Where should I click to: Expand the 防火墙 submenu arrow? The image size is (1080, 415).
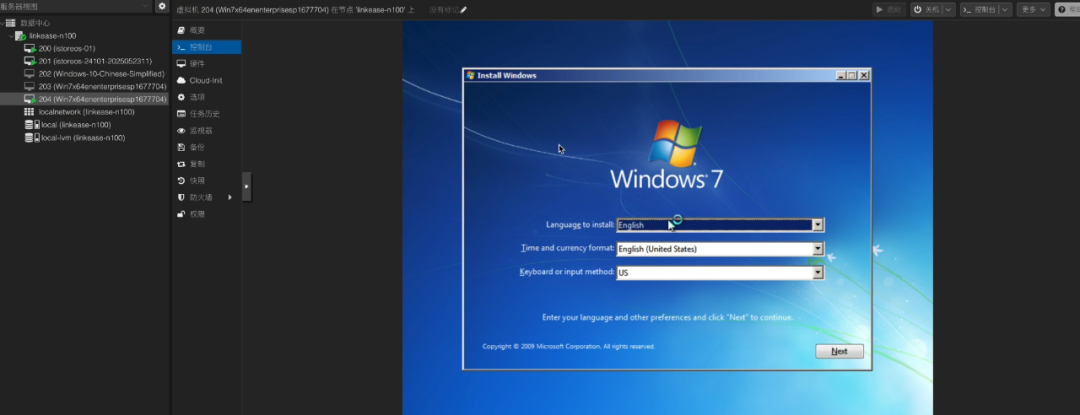(x=230, y=198)
